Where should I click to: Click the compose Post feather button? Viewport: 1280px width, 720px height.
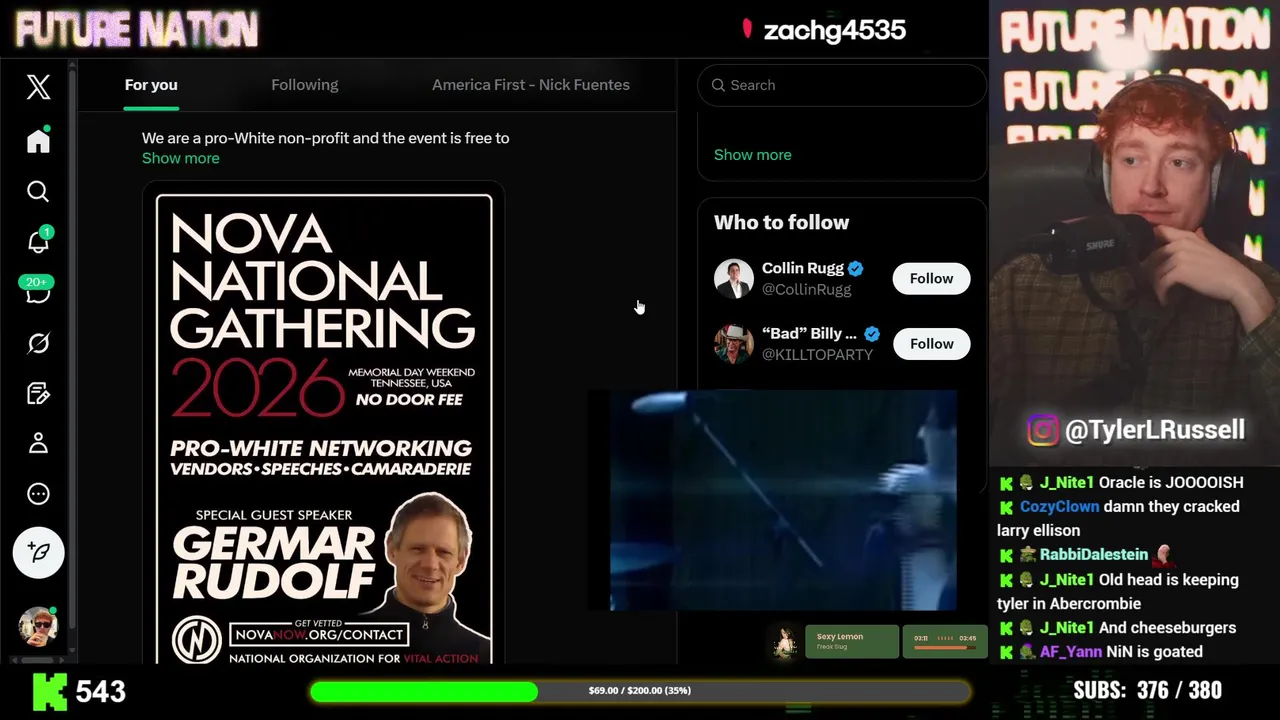pos(38,552)
